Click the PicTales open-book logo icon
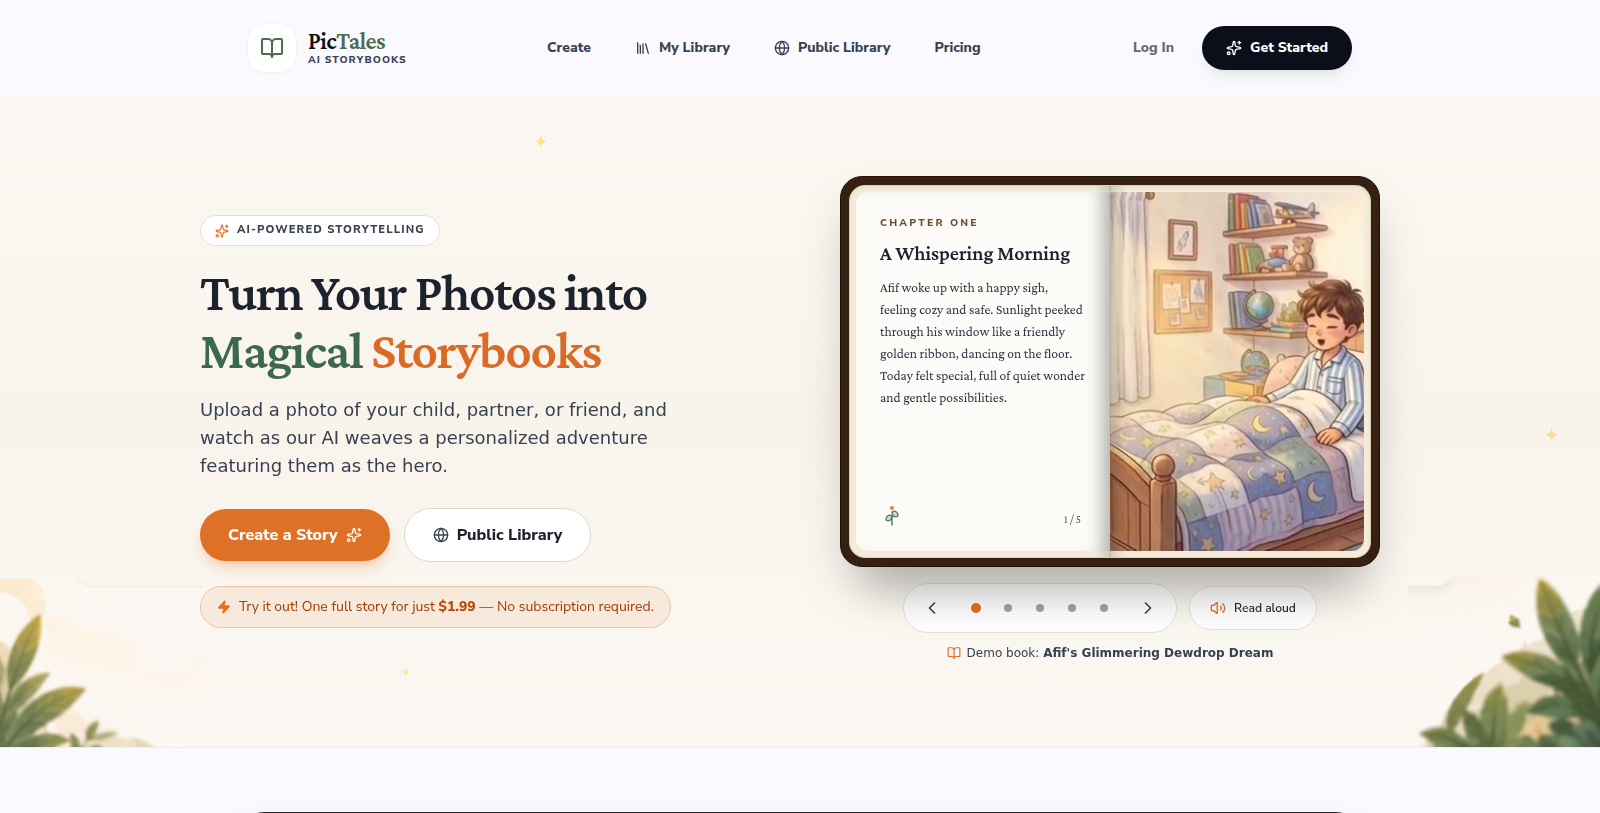Image resolution: width=1600 pixels, height=813 pixels. click(272, 48)
